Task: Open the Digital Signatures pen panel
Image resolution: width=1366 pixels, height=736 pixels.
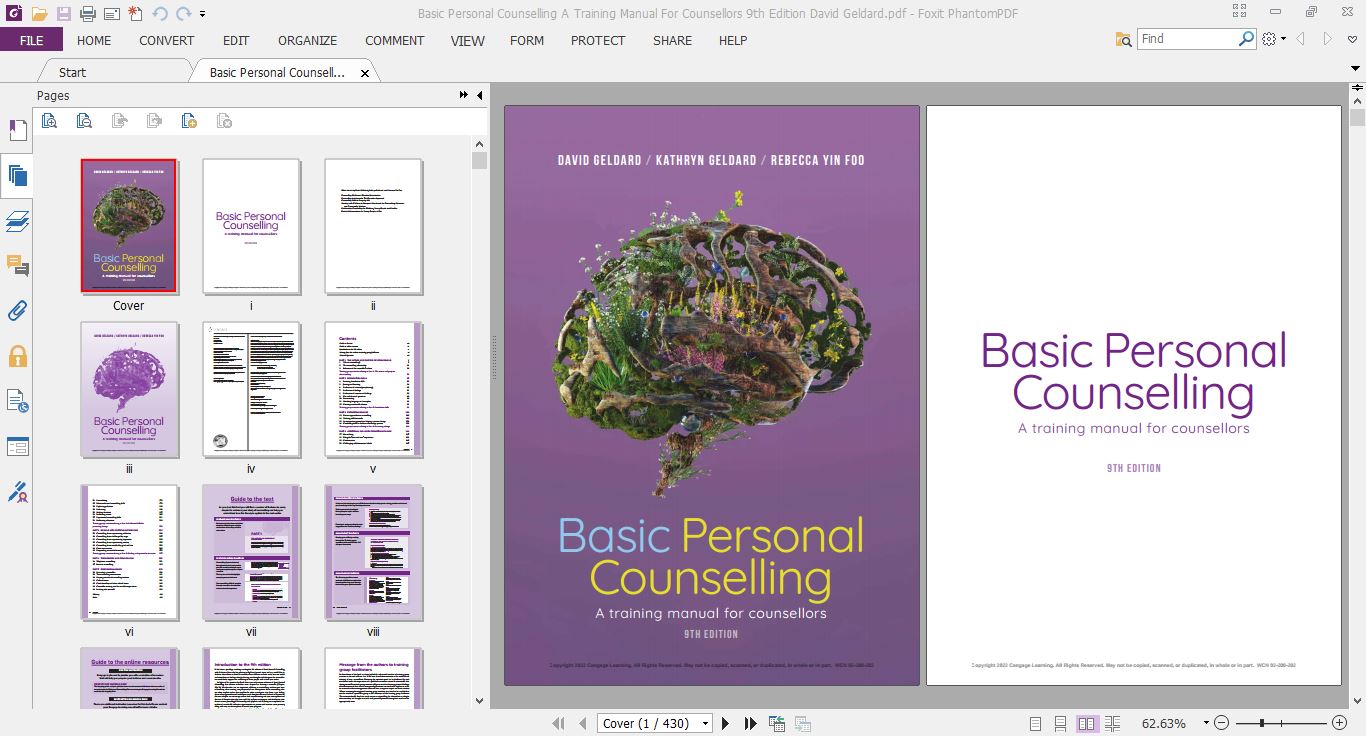Action: pos(17,492)
